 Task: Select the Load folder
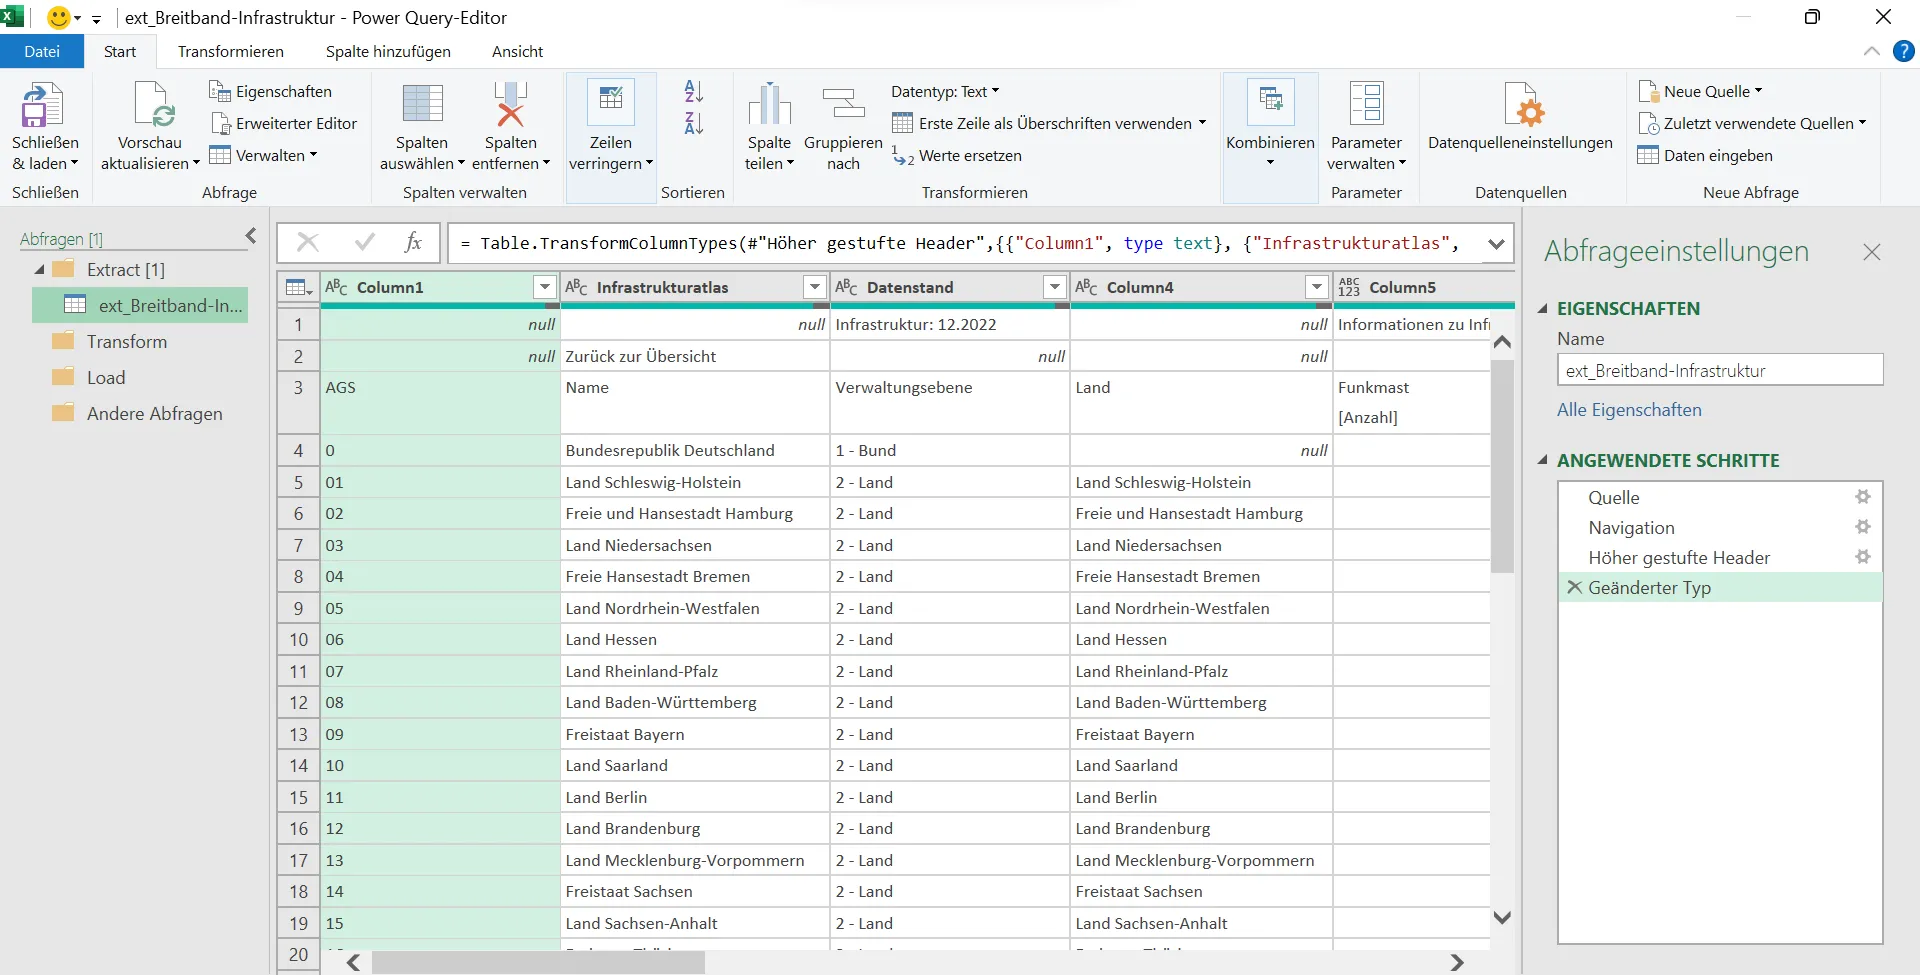[105, 377]
